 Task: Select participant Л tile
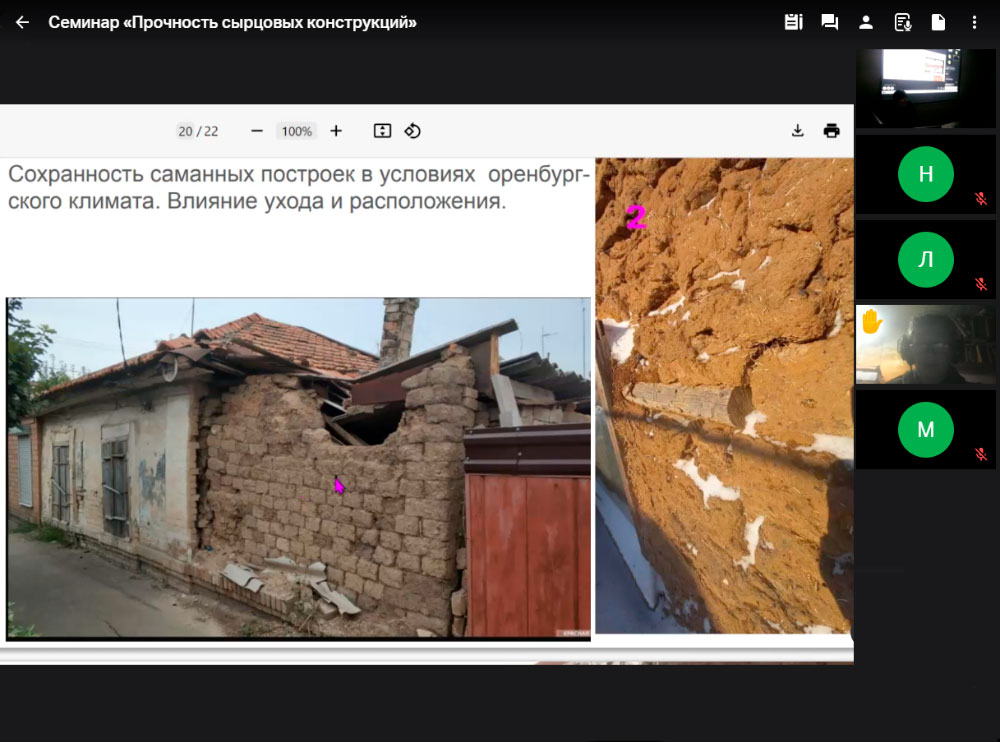[925, 260]
